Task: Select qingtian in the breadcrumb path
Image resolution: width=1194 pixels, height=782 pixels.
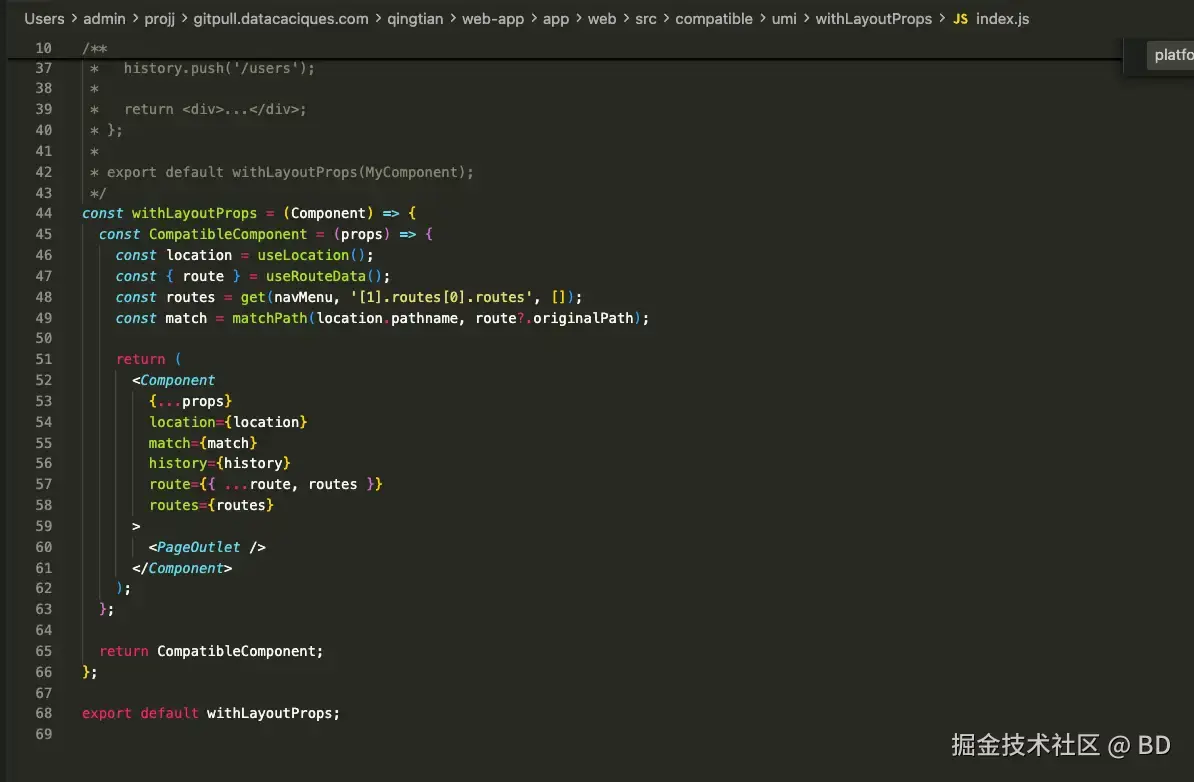Action: pos(415,19)
